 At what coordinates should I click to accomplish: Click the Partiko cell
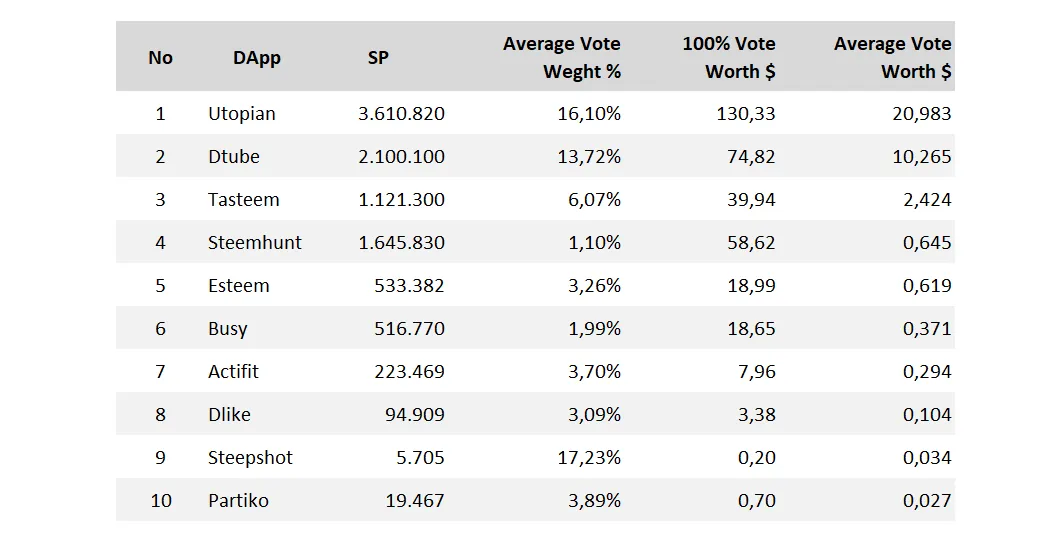click(x=238, y=500)
